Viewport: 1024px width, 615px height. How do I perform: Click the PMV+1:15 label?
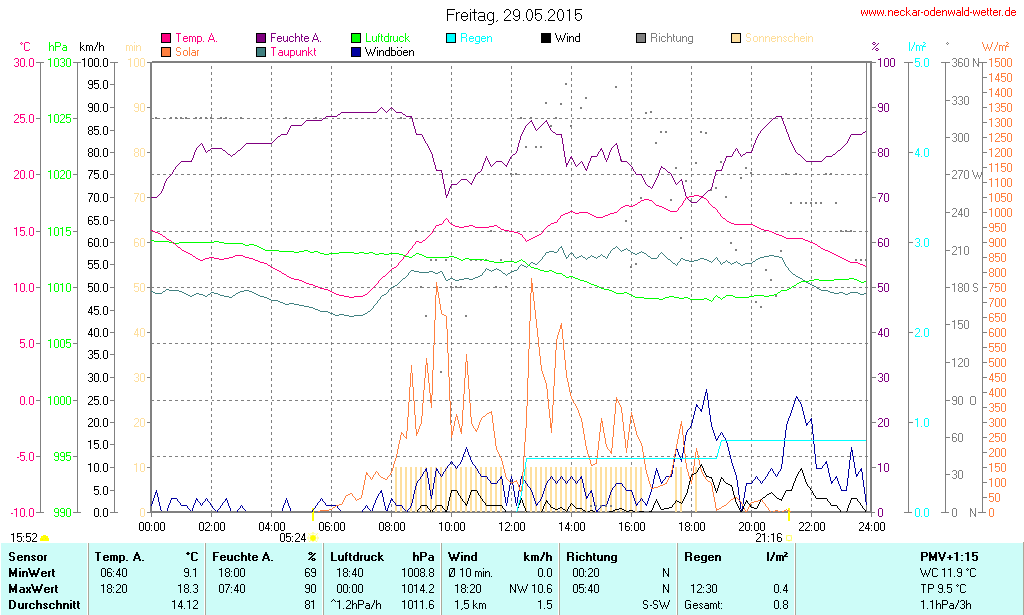coord(949,557)
